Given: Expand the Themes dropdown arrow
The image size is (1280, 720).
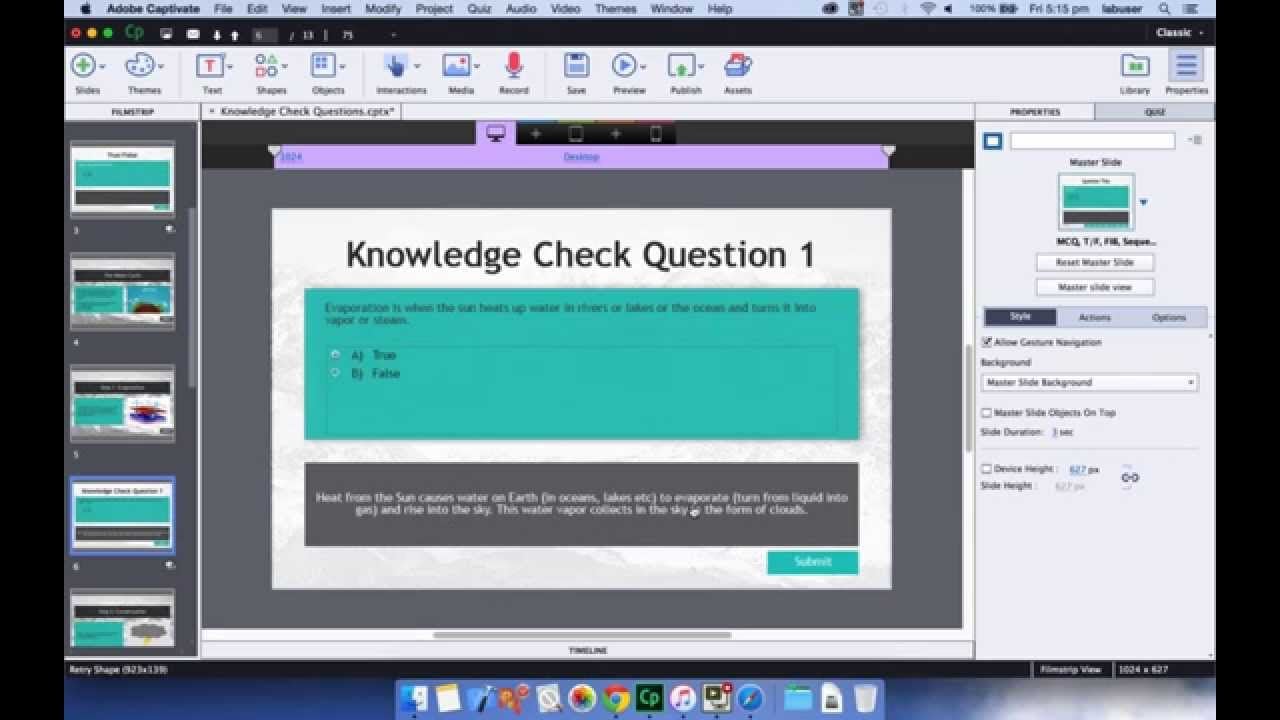Looking at the screenshot, I should [159, 66].
